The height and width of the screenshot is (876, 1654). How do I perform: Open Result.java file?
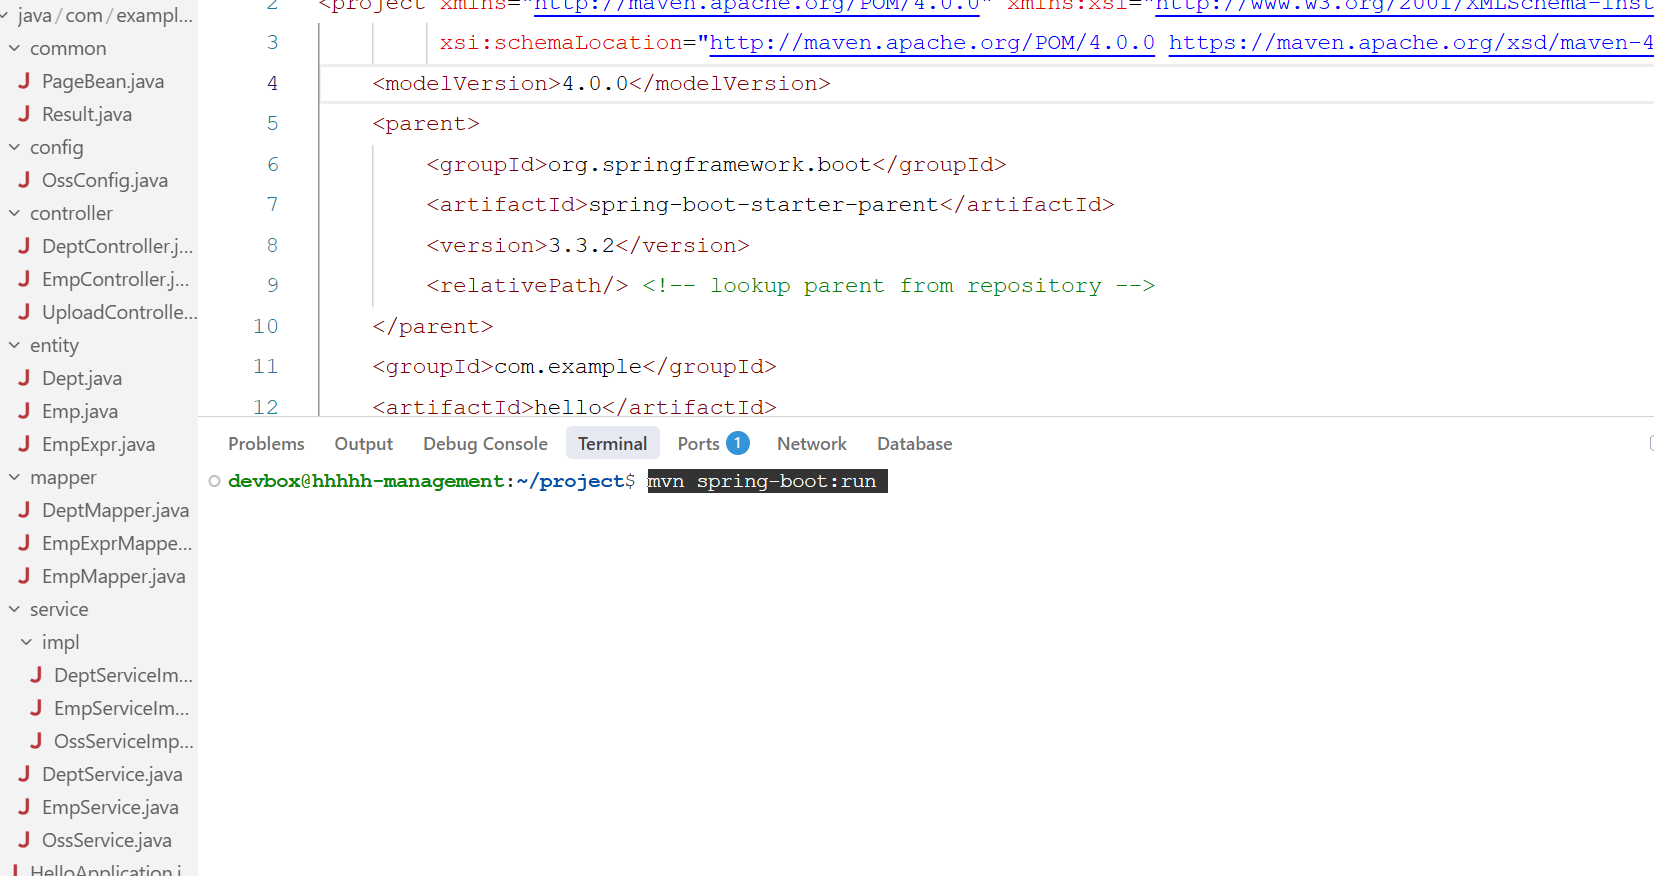click(x=87, y=114)
